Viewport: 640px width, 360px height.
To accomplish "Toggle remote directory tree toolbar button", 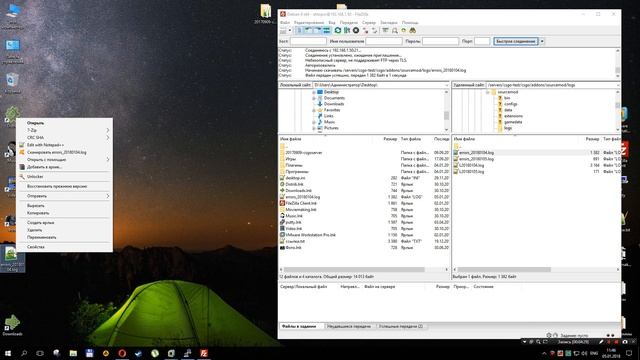I will (317, 31).
